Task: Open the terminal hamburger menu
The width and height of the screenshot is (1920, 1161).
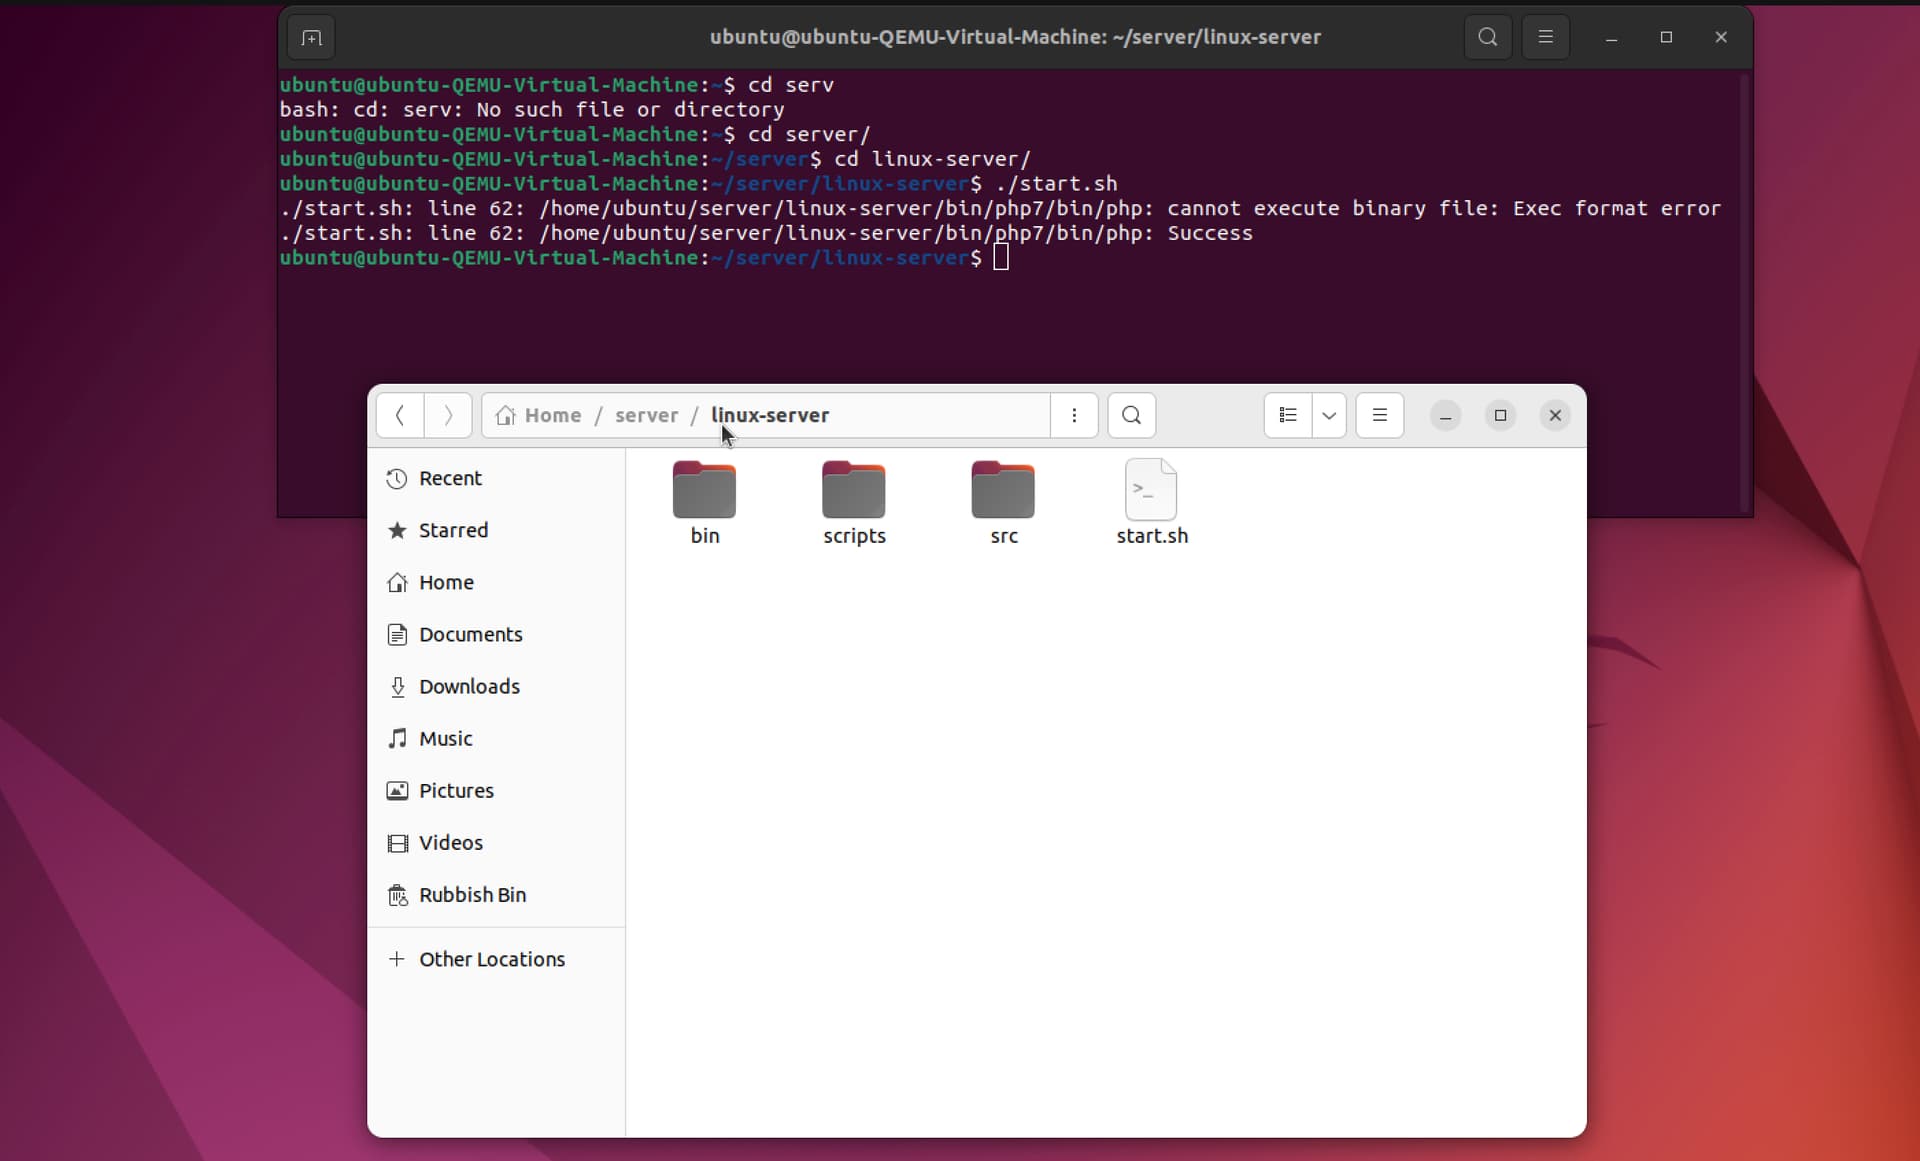Action: point(1545,38)
